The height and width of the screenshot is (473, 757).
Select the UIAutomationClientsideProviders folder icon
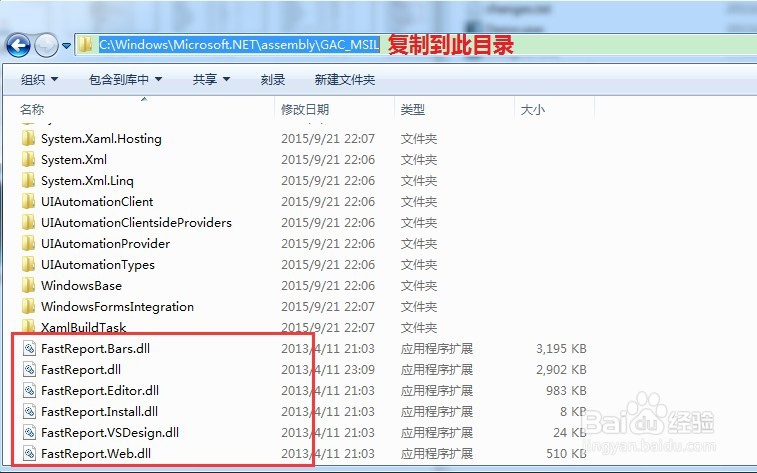pyautogui.click(x=28, y=223)
